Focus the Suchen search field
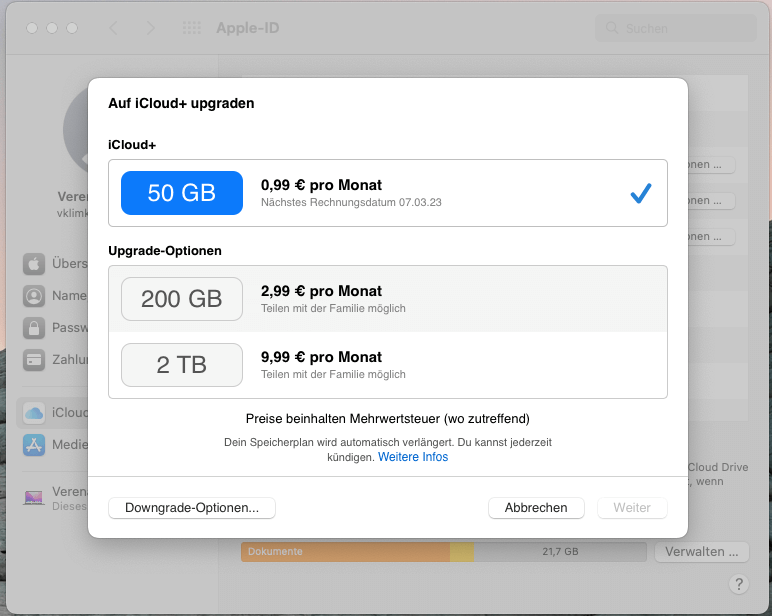The width and height of the screenshot is (772, 616). (x=676, y=28)
